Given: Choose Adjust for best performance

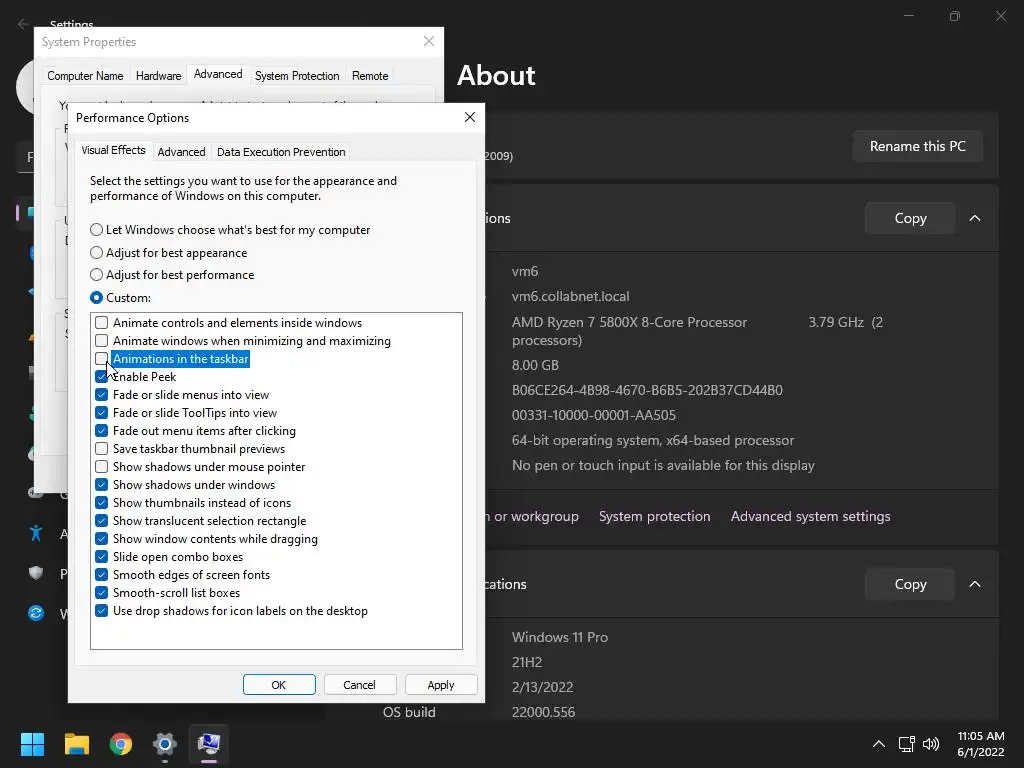Looking at the screenshot, I should click(97, 275).
